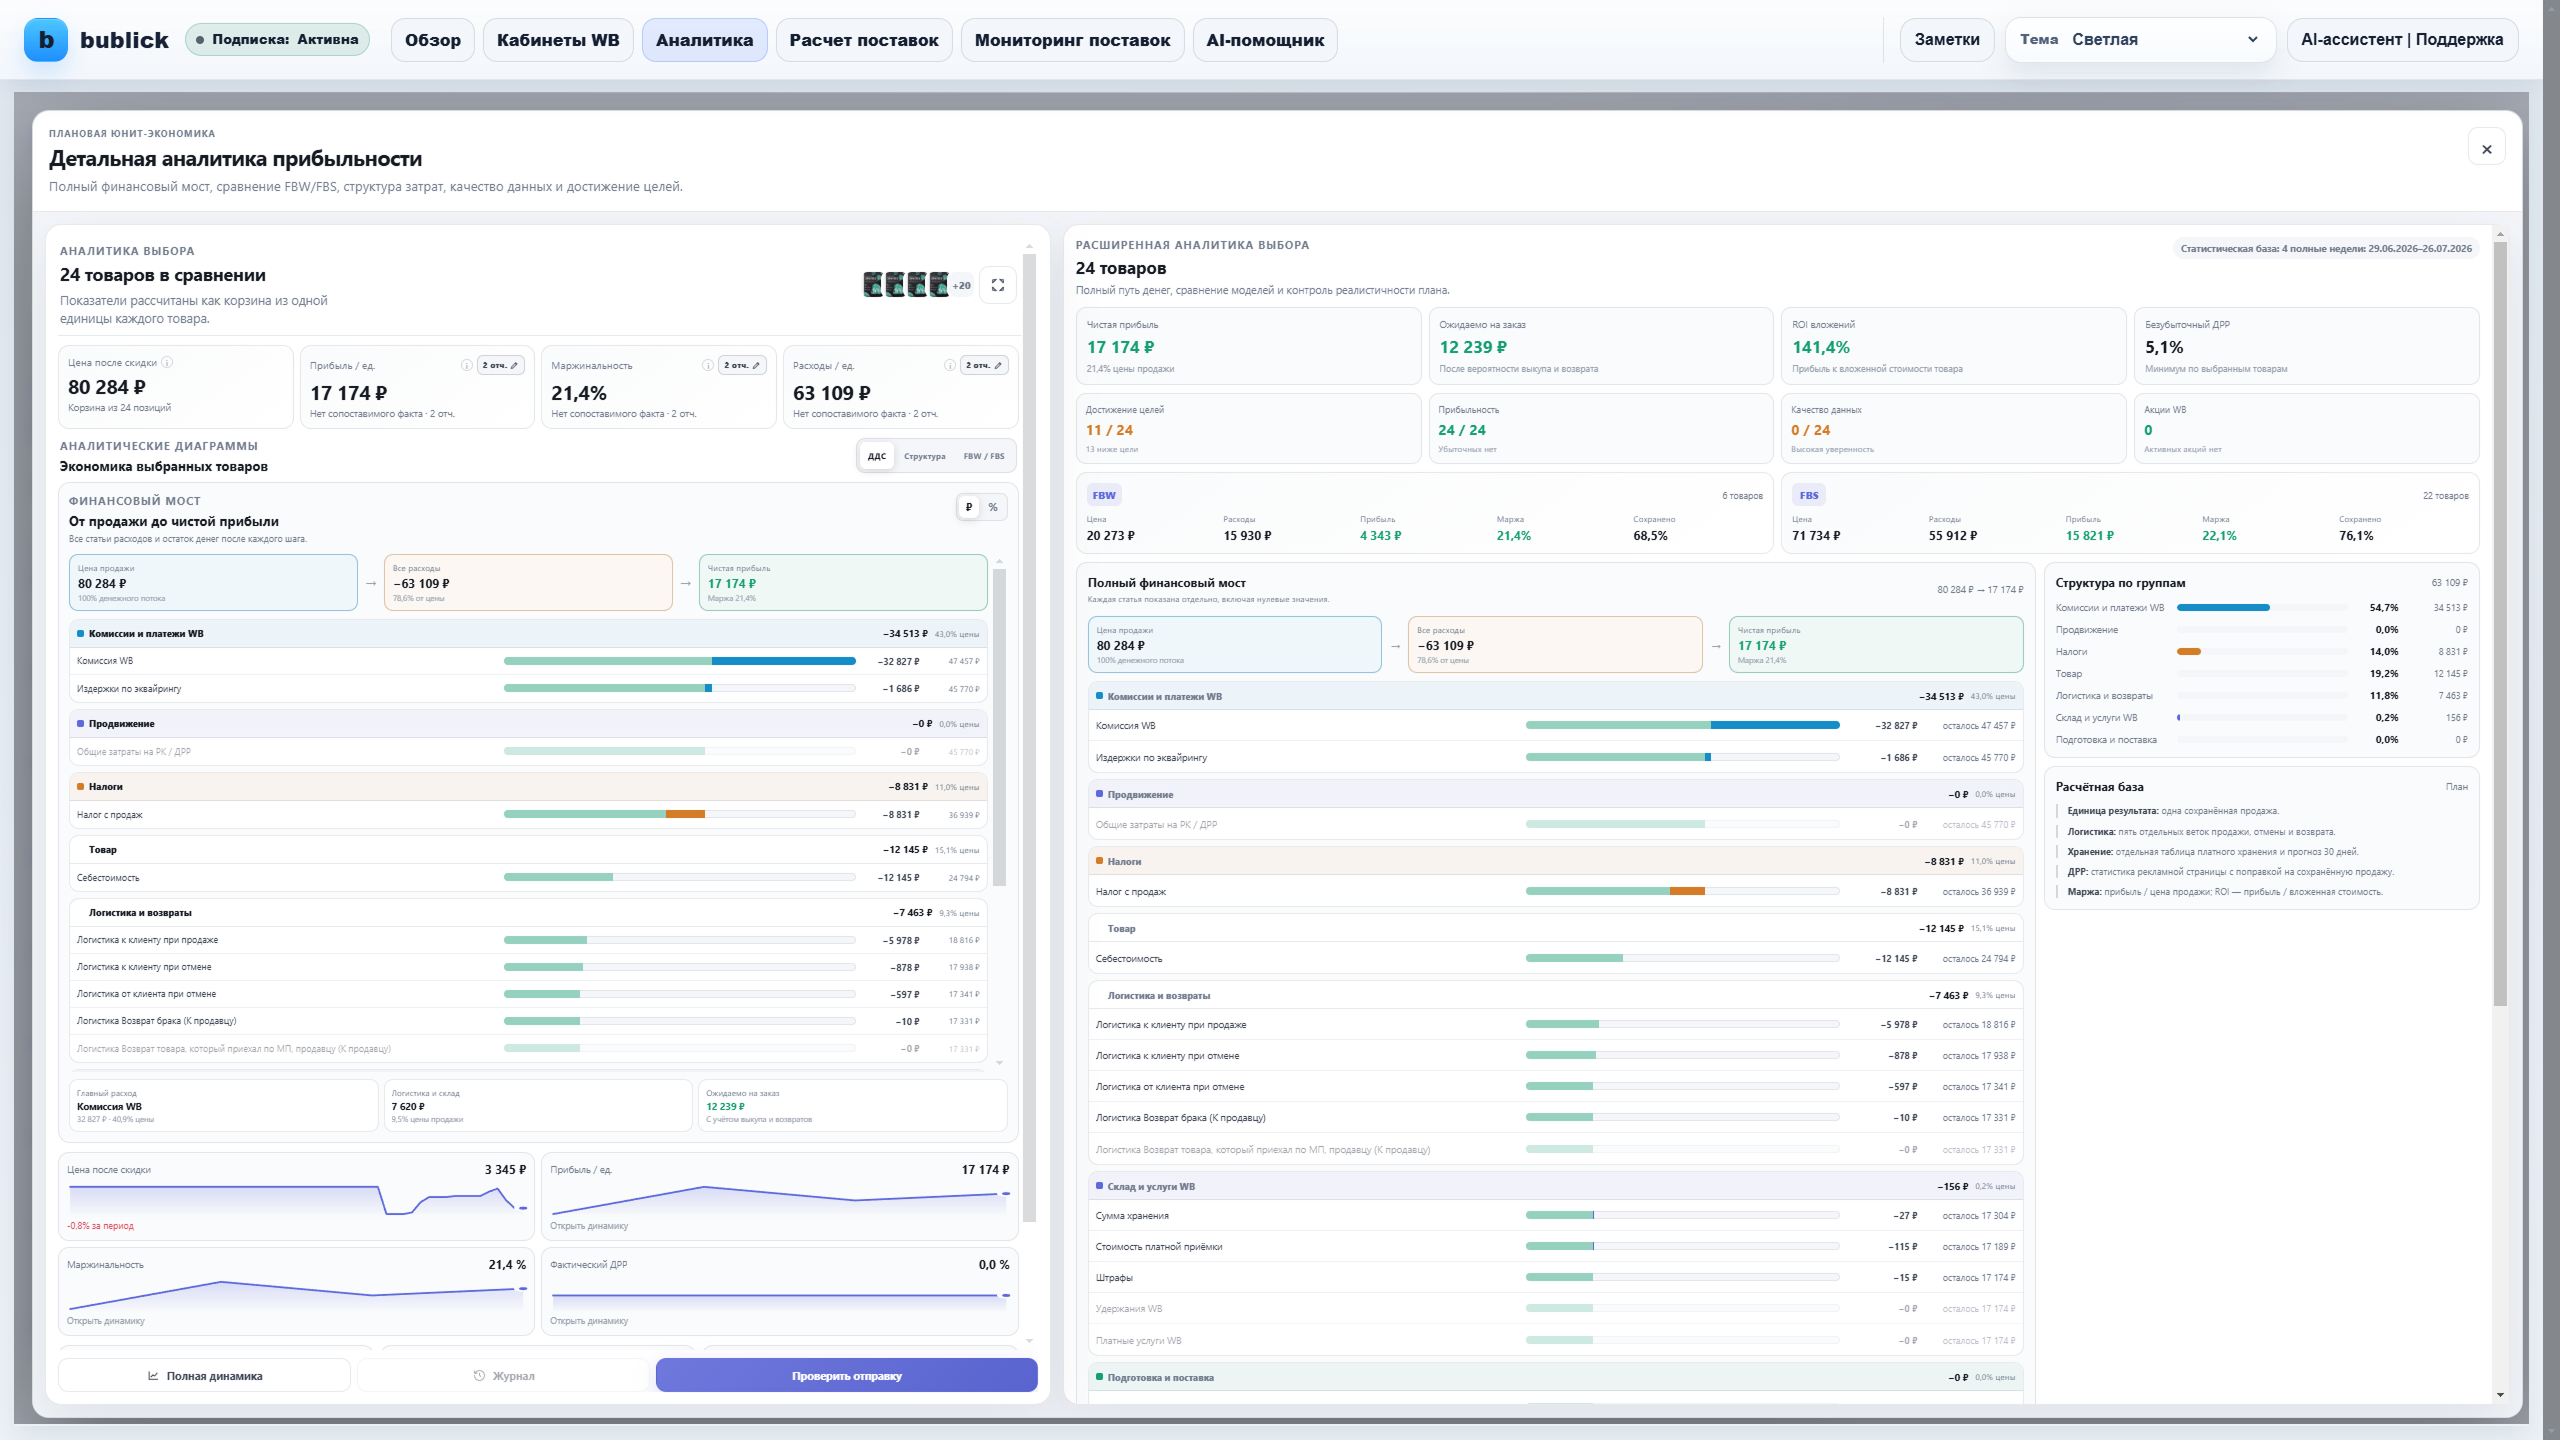Click the scroll-up arrow of the right panel
Viewport: 2560px width, 1440px height.
(2500, 234)
